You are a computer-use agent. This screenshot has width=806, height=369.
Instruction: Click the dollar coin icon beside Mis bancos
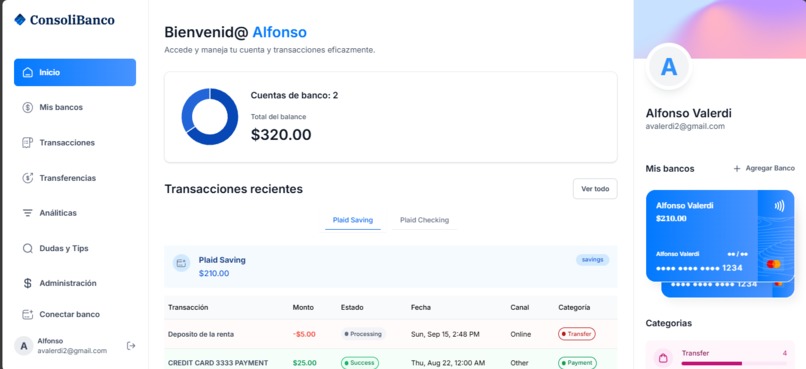click(28, 107)
